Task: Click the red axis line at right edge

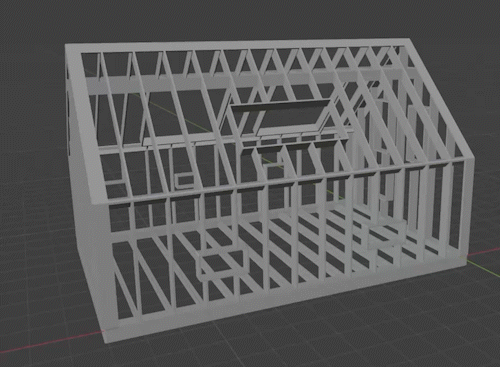Action: (x=483, y=252)
